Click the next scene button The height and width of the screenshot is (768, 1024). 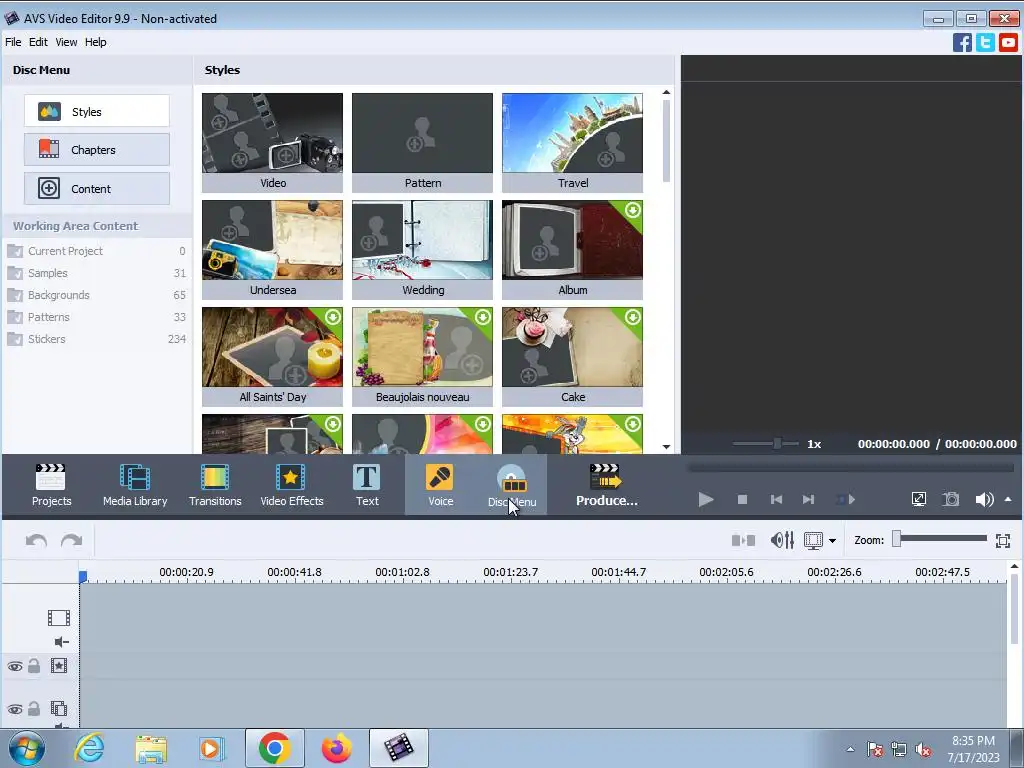point(846,500)
